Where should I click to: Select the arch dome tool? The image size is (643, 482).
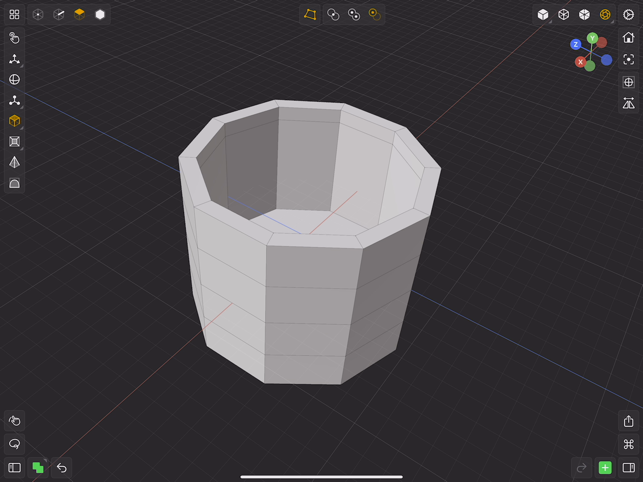point(14,183)
